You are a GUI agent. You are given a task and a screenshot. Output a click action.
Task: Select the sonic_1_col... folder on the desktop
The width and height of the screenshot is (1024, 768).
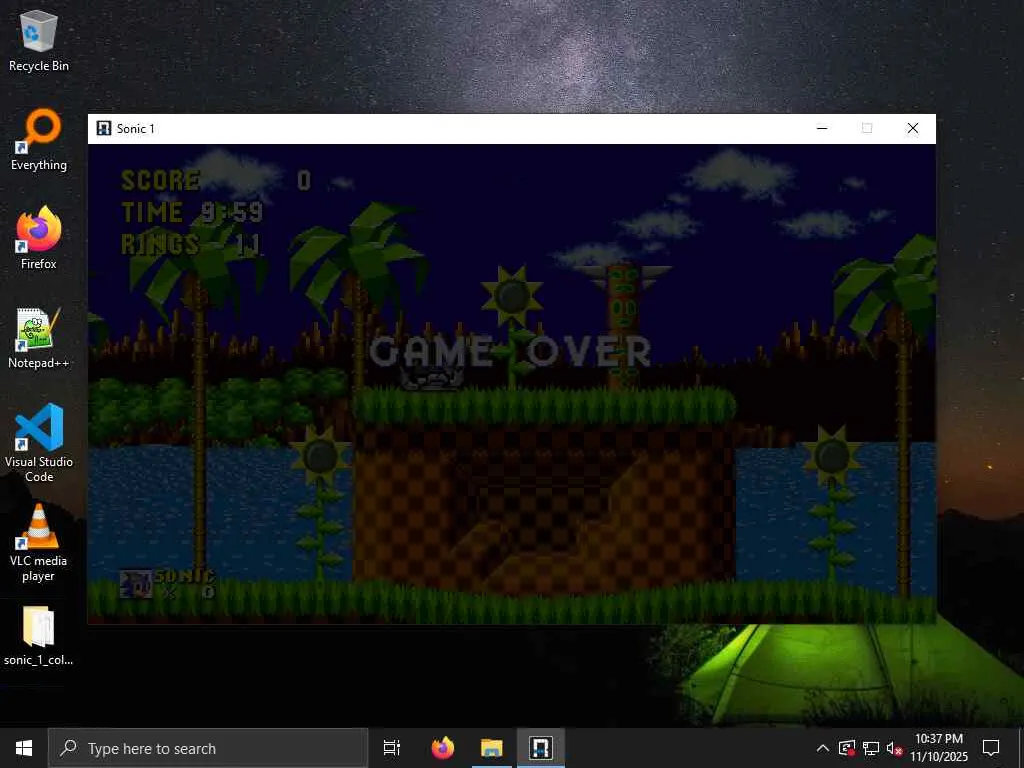(x=39, y=637)
